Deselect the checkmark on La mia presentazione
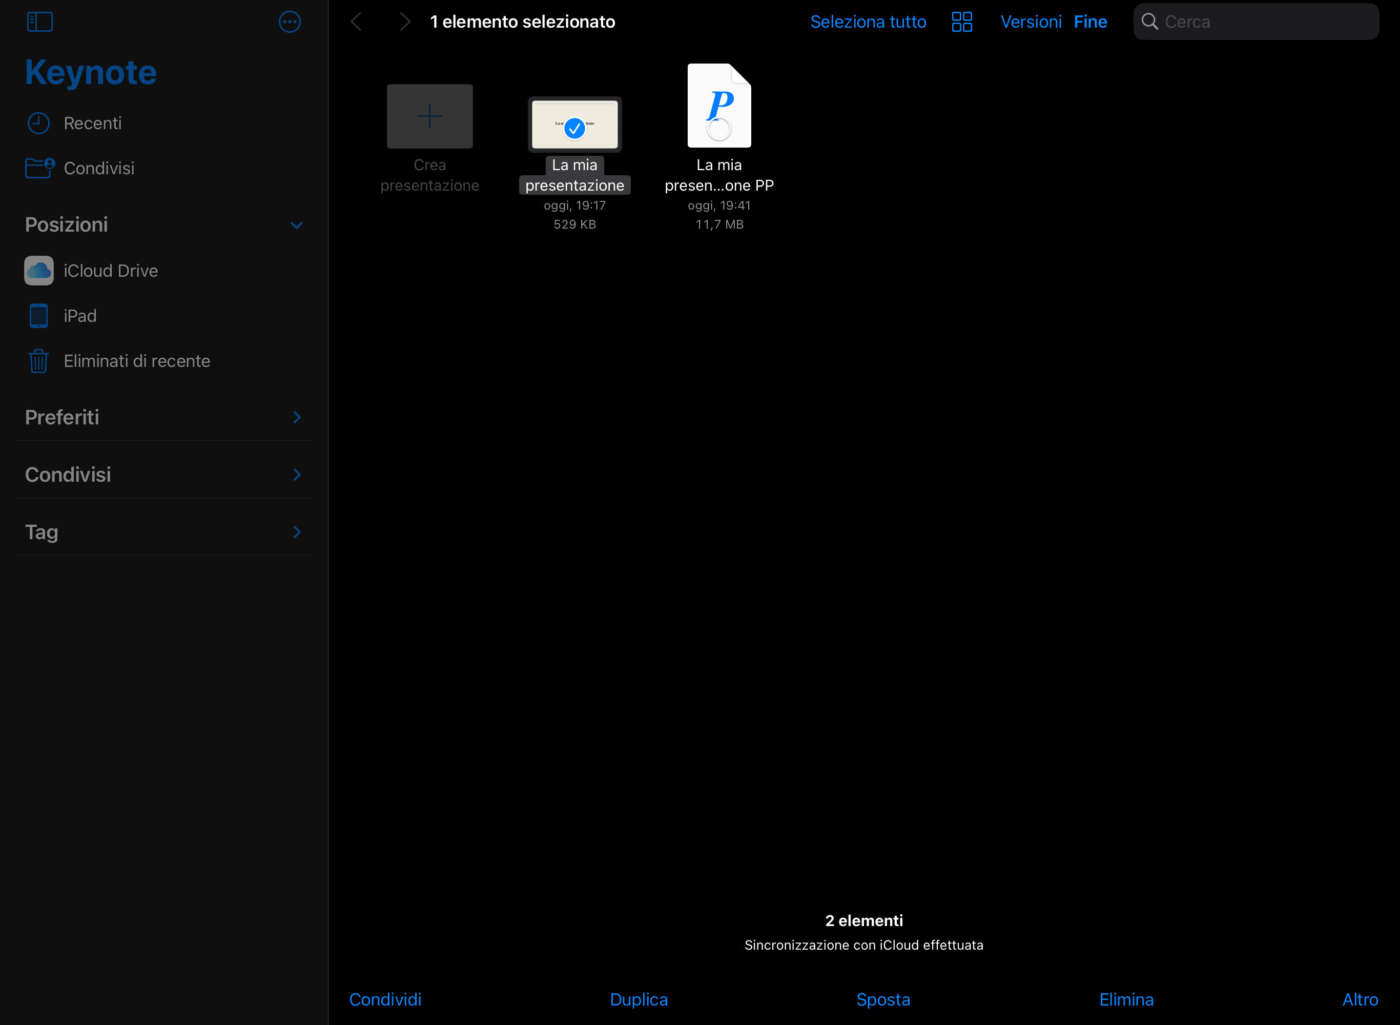Viewport: 1400px width, 1025px height. point(575,127)
